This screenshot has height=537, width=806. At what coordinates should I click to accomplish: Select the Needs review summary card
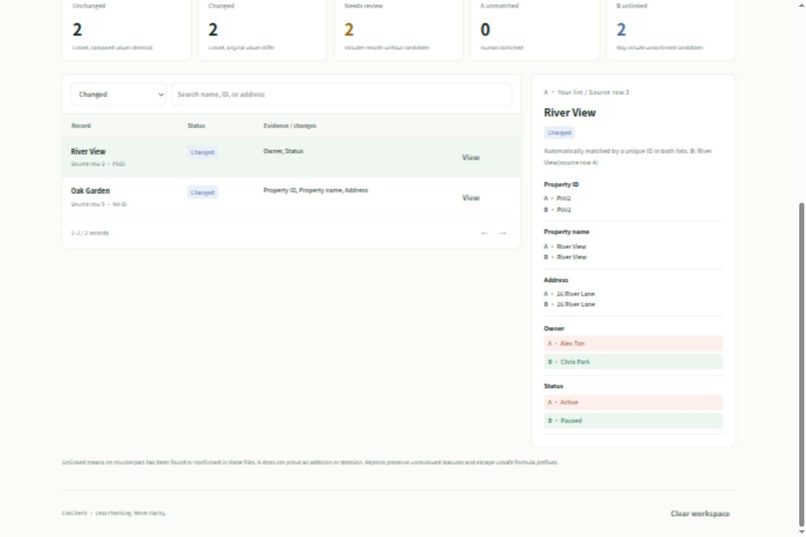[x=398, y=29]
